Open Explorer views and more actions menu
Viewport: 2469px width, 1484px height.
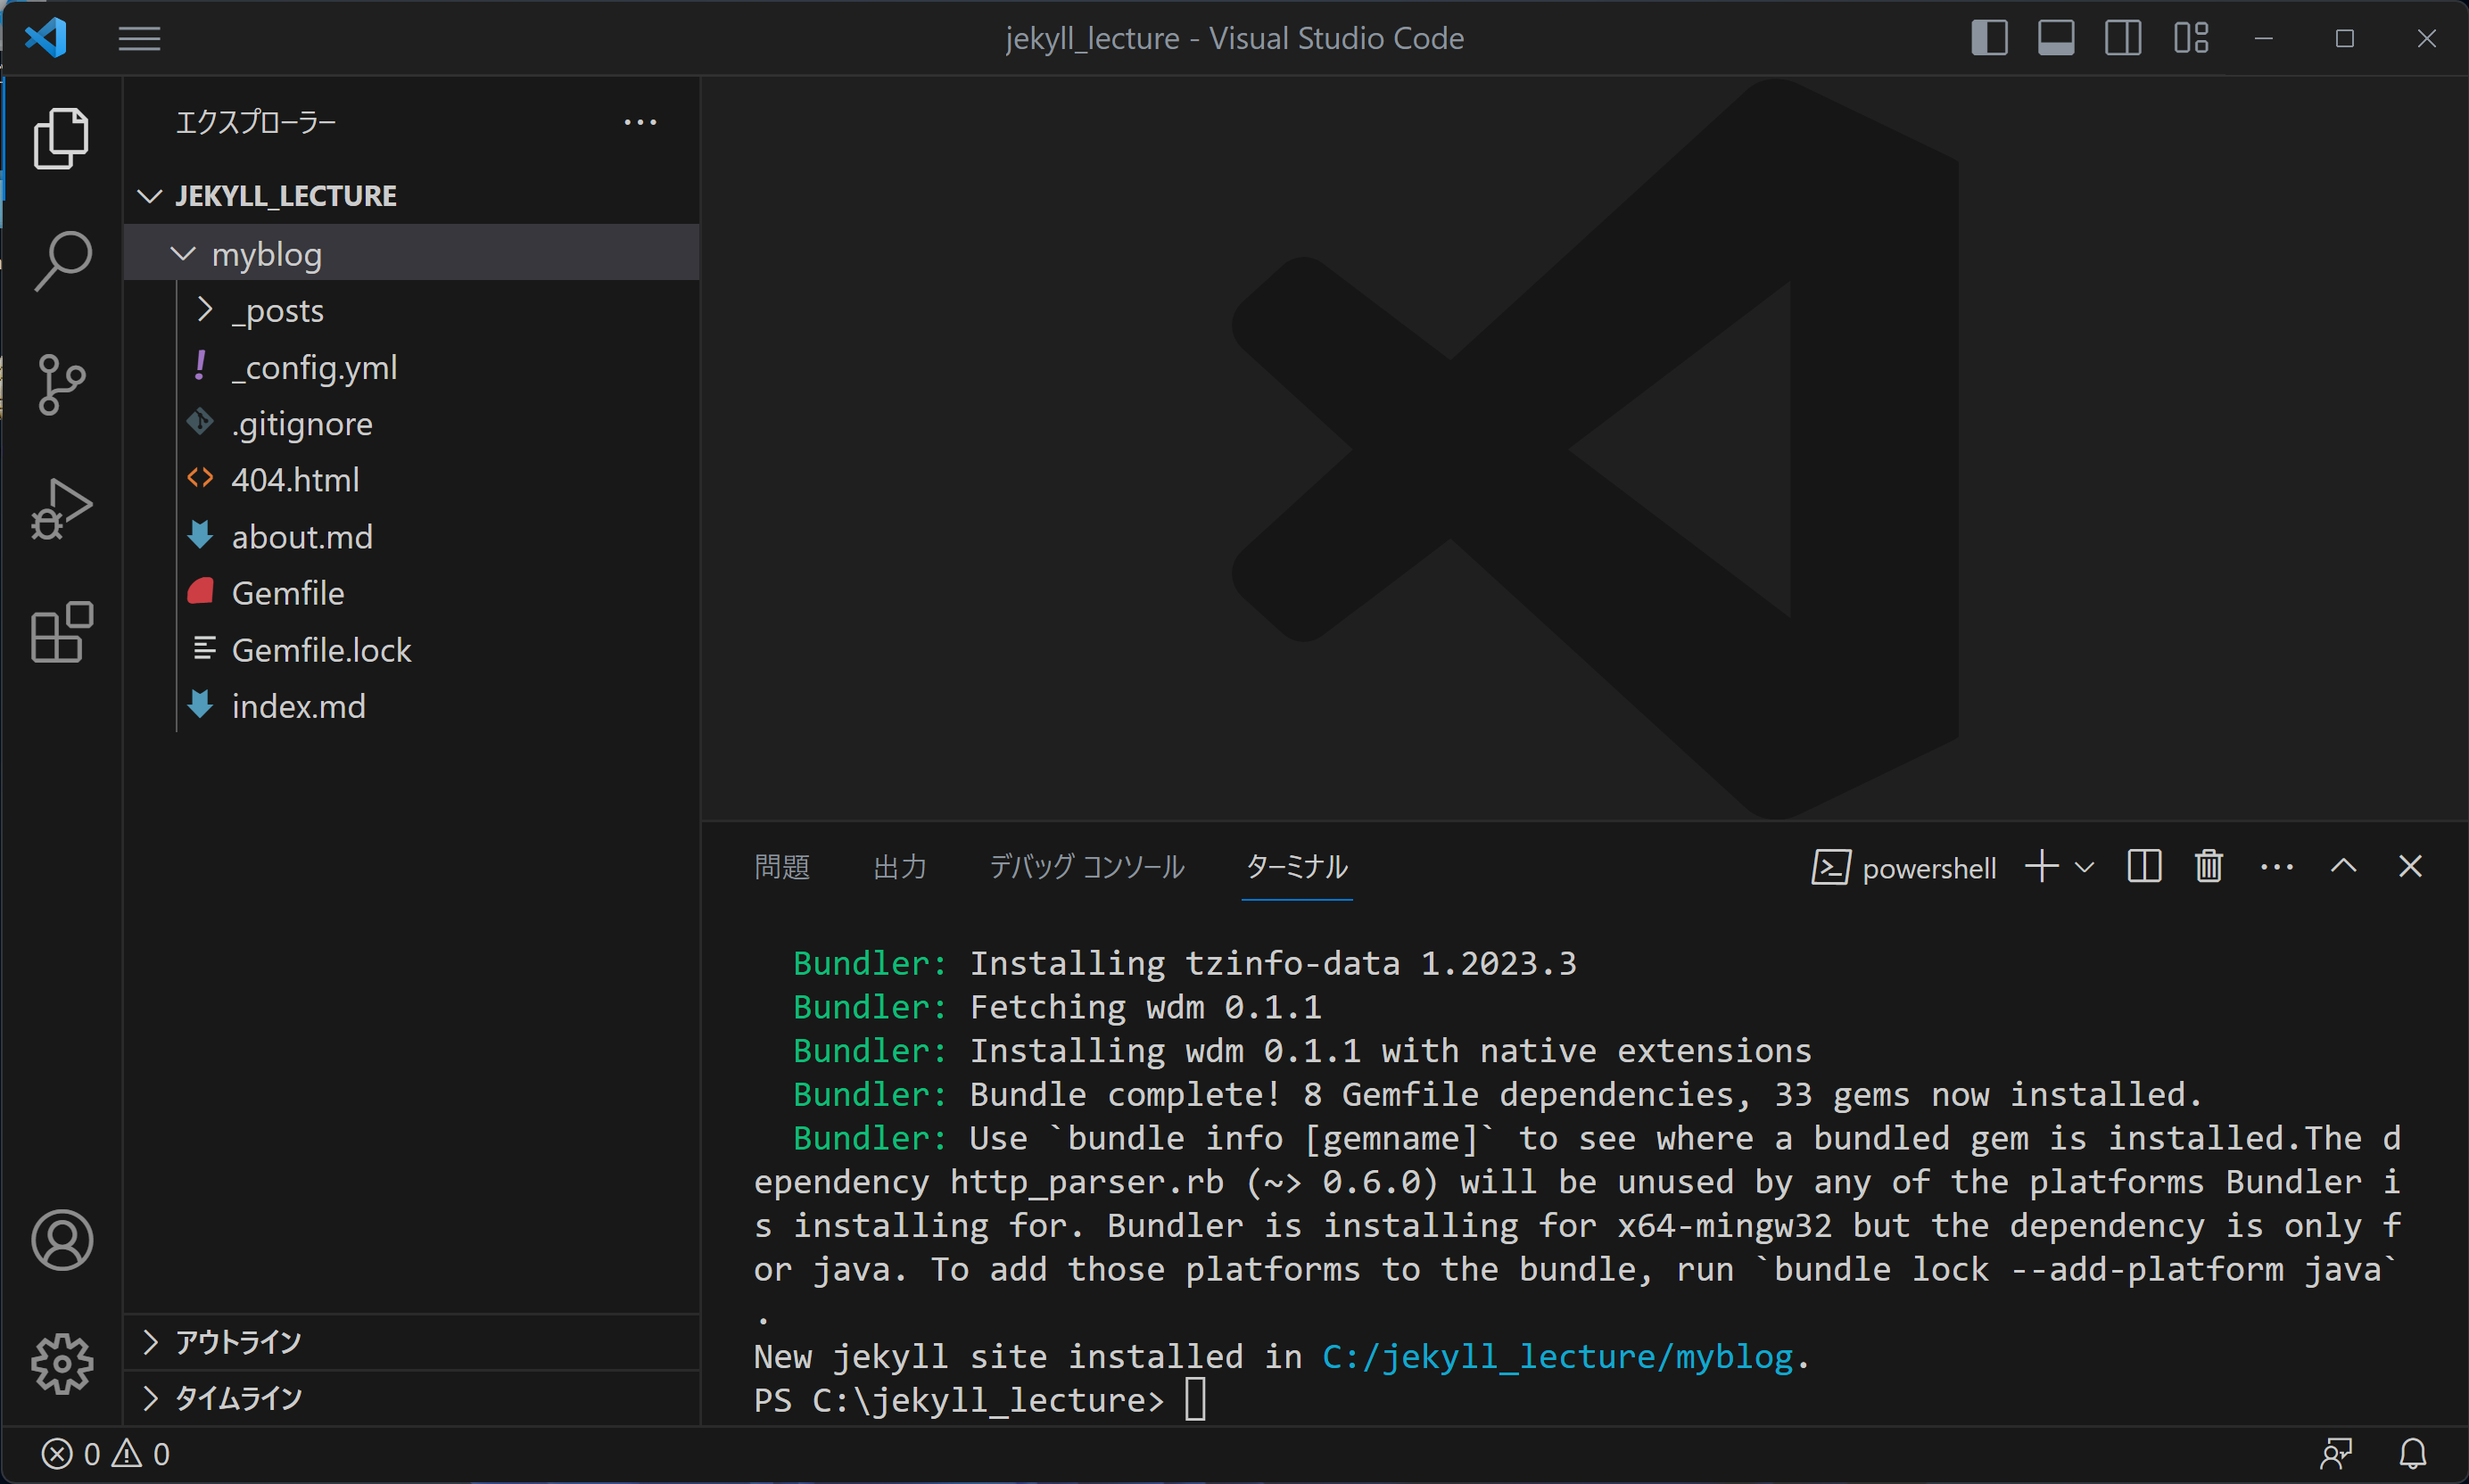pyautogui.click(x=640, y=122)
